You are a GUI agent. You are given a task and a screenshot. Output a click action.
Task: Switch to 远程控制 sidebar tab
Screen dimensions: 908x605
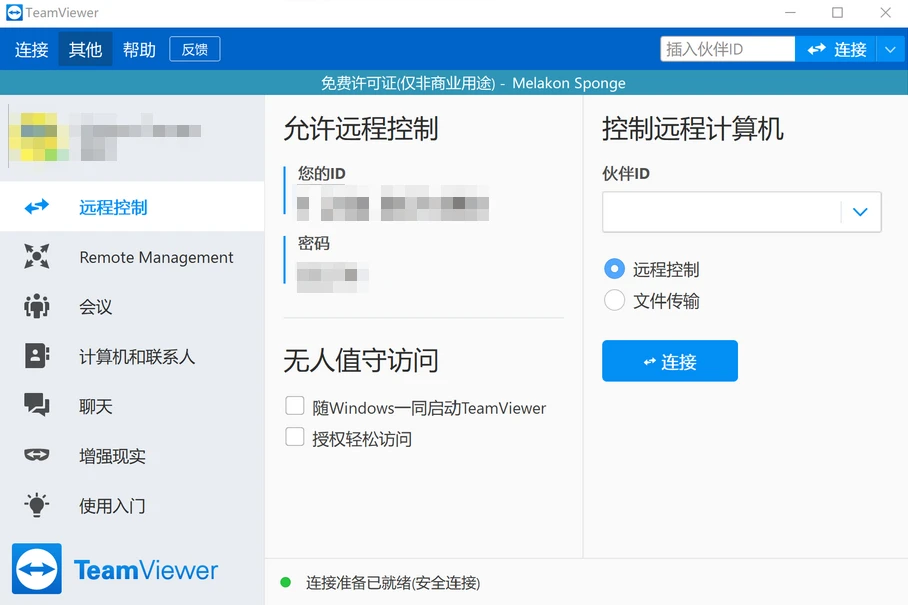click(132, 207)
